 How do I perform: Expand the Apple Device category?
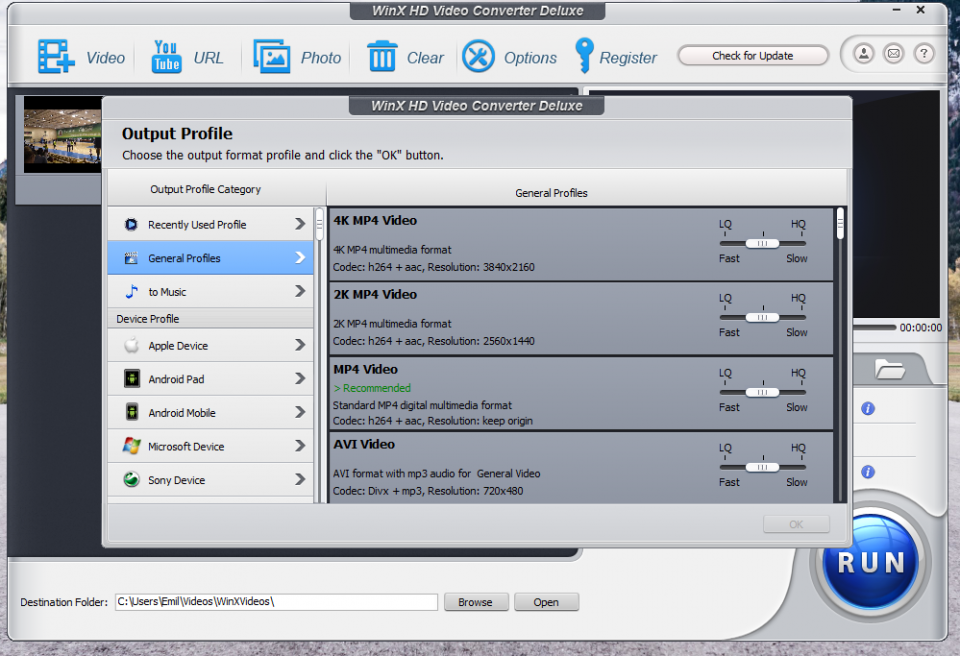pyautogui.click(x=210, y=345)
